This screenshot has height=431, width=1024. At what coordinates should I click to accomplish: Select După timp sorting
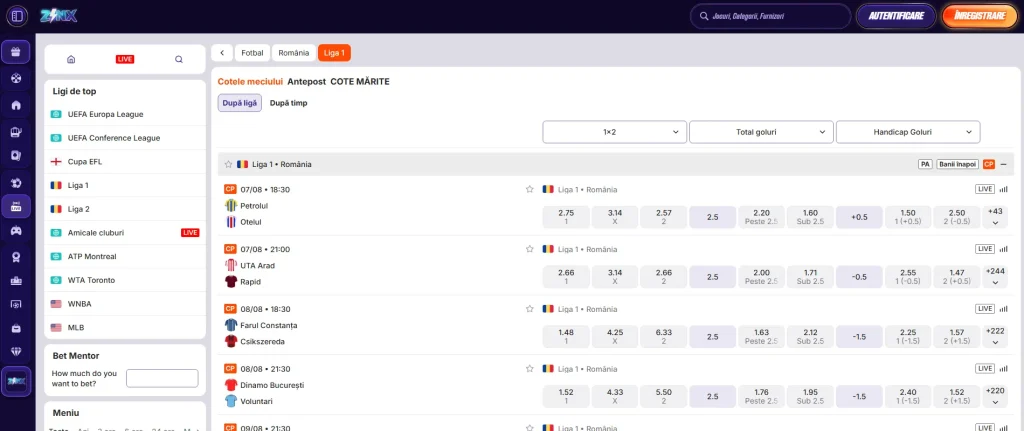click(289, 103)
